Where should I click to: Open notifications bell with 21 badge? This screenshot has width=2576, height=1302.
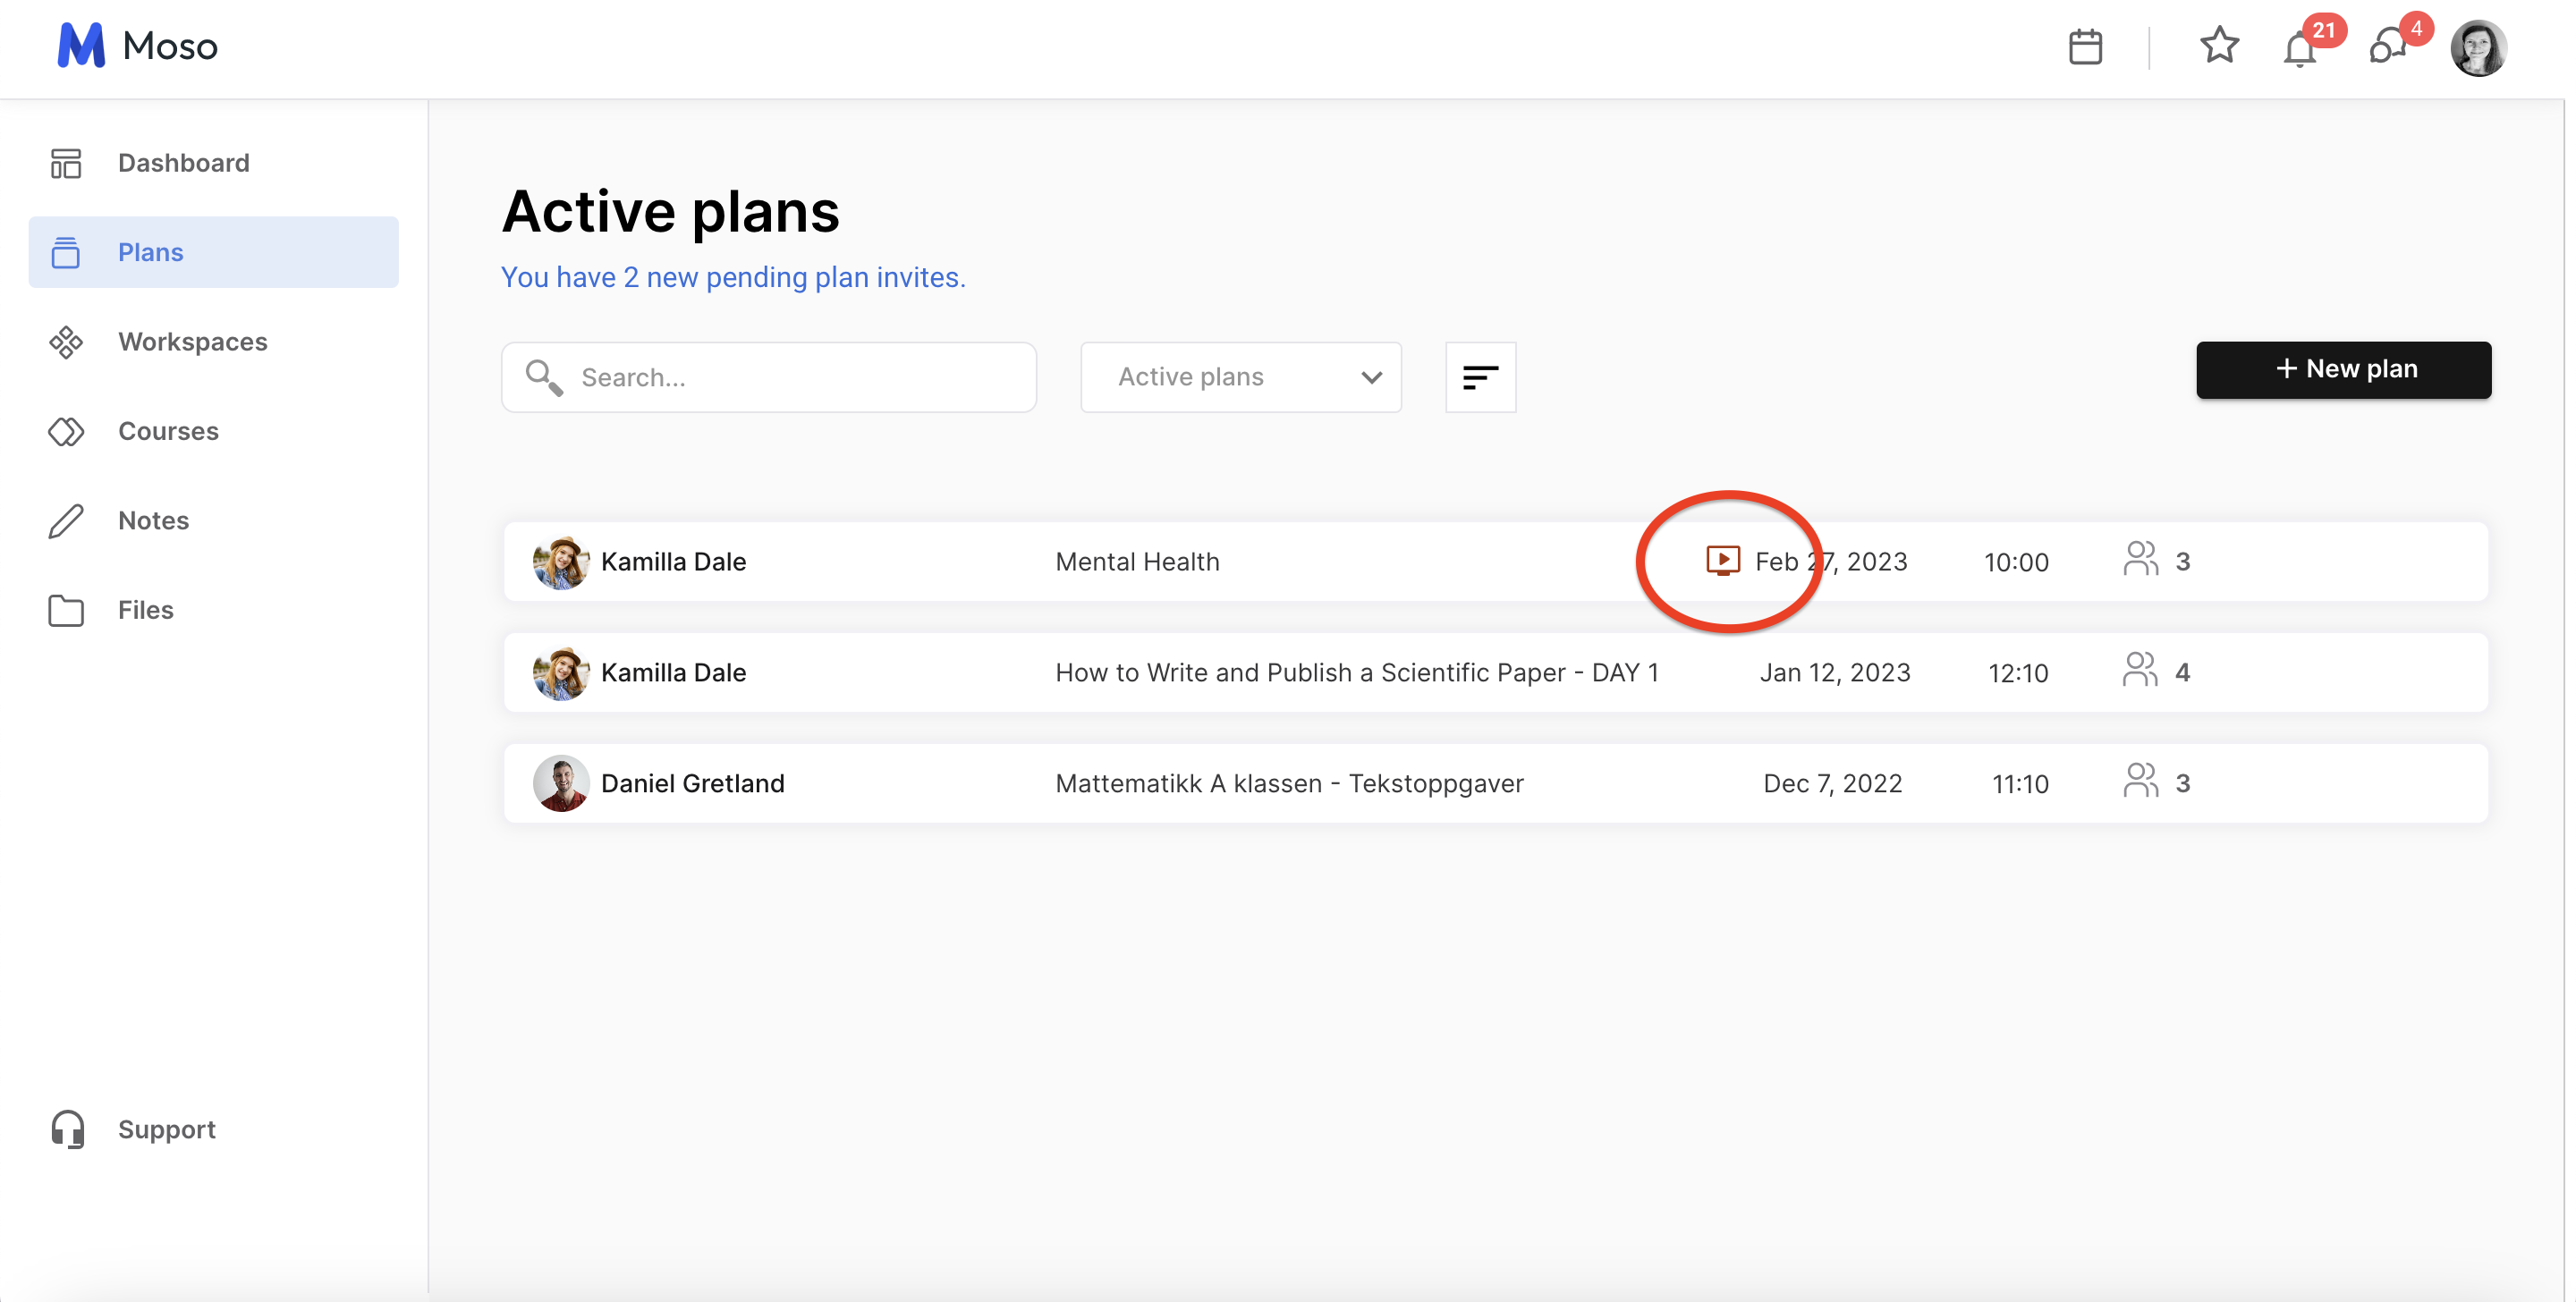point(2300,48)
